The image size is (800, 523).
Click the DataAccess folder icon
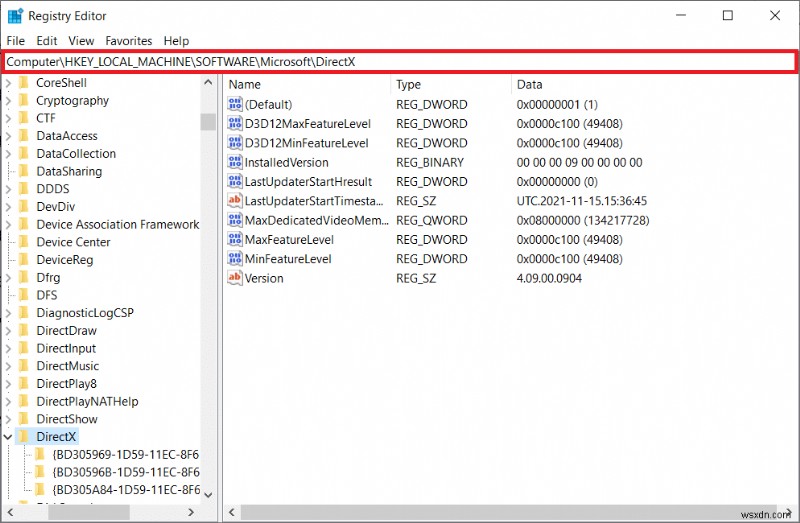coord(23,136)
